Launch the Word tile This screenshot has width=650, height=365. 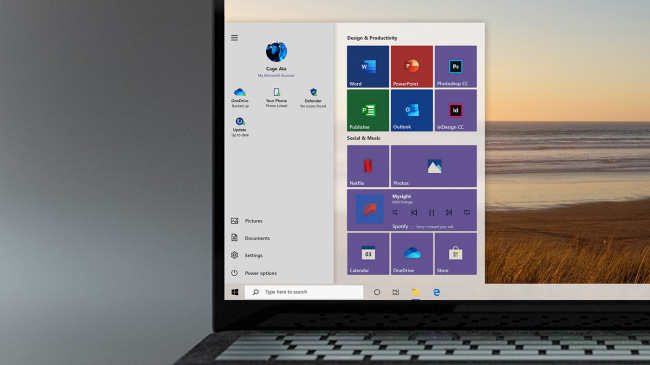368,66
